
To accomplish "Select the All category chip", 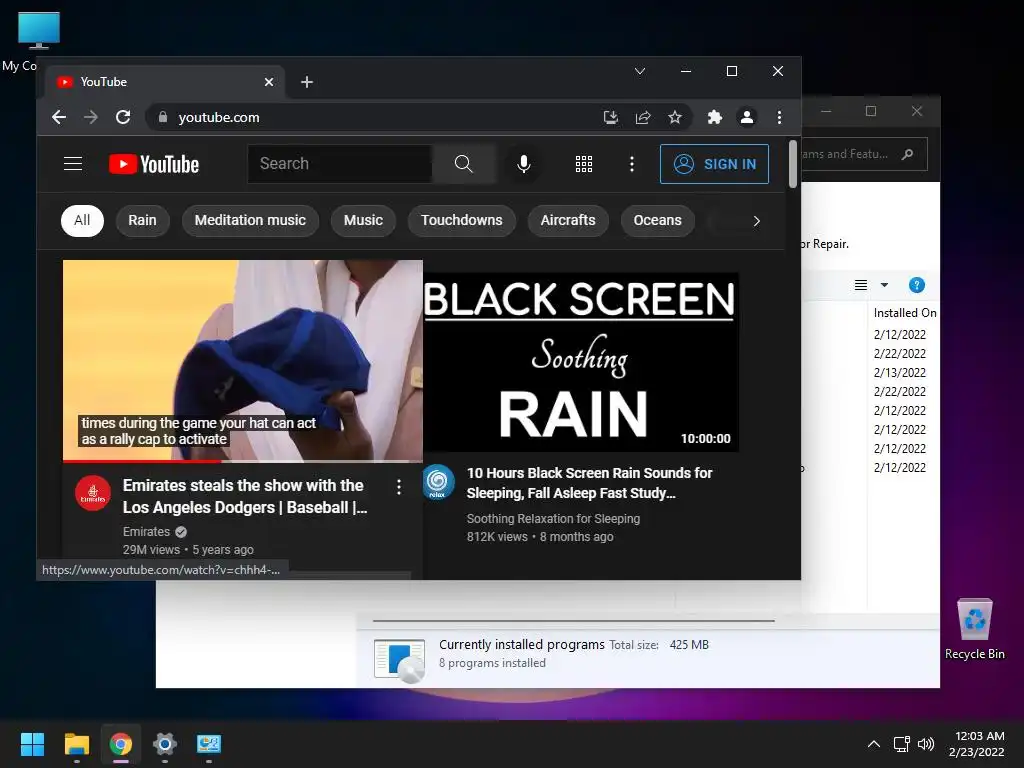I will (82, 220).
